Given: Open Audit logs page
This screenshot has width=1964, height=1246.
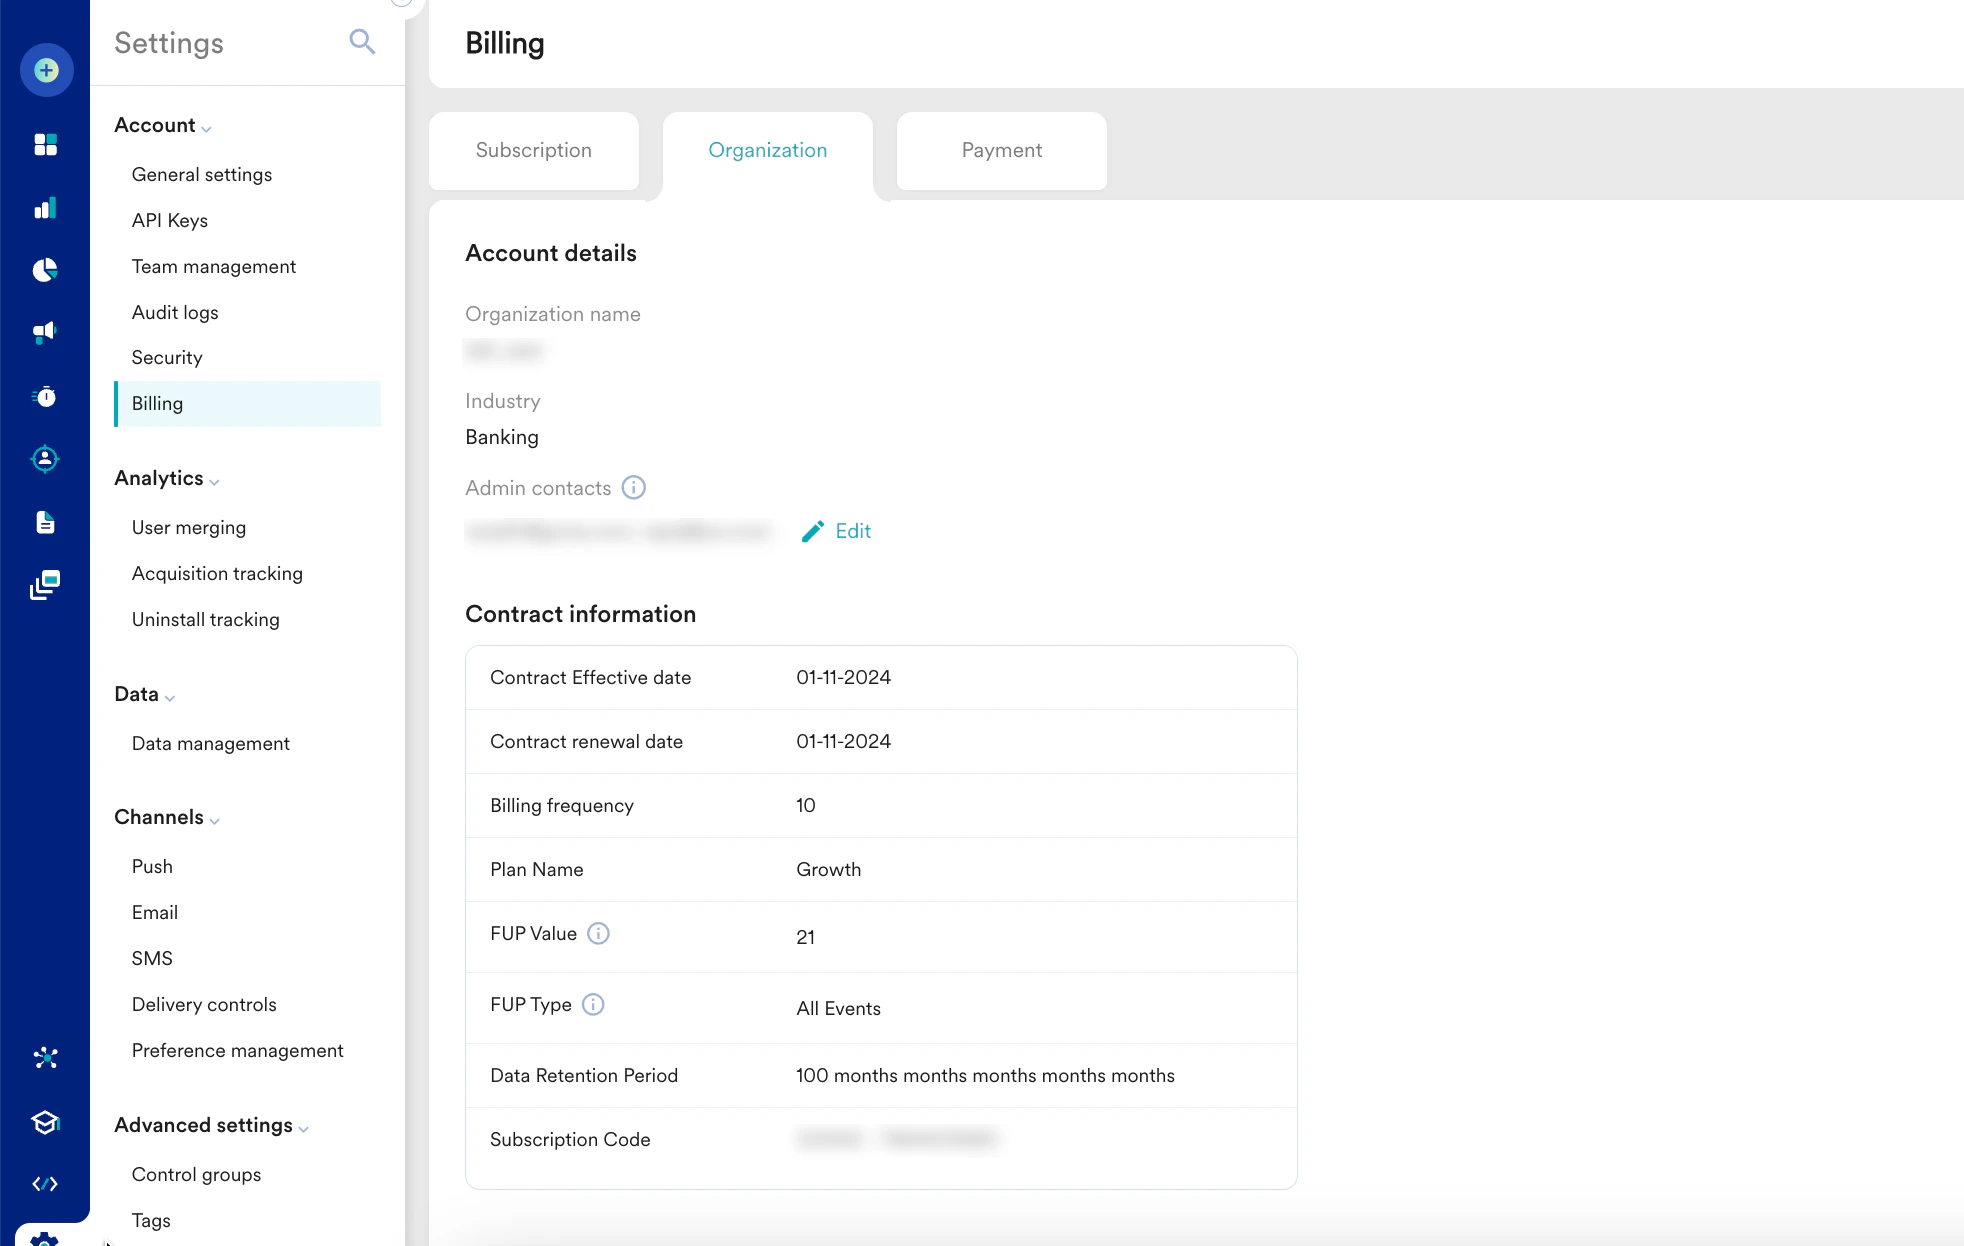Looking at the screenshot, I should tap(175, 313).
